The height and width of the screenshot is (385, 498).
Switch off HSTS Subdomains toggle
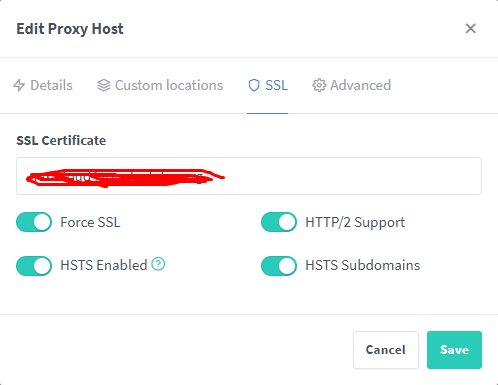[x=279, y=266]
